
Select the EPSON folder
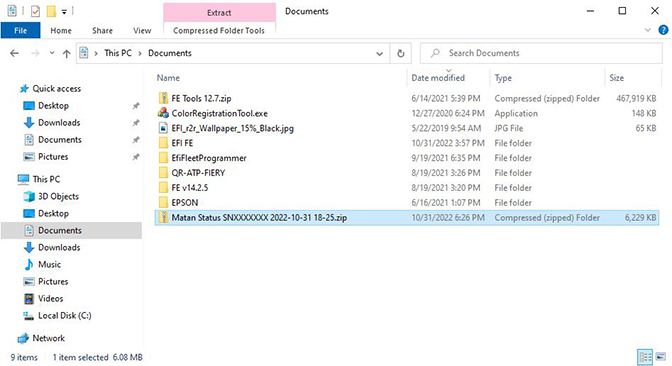tap(185, 203)
